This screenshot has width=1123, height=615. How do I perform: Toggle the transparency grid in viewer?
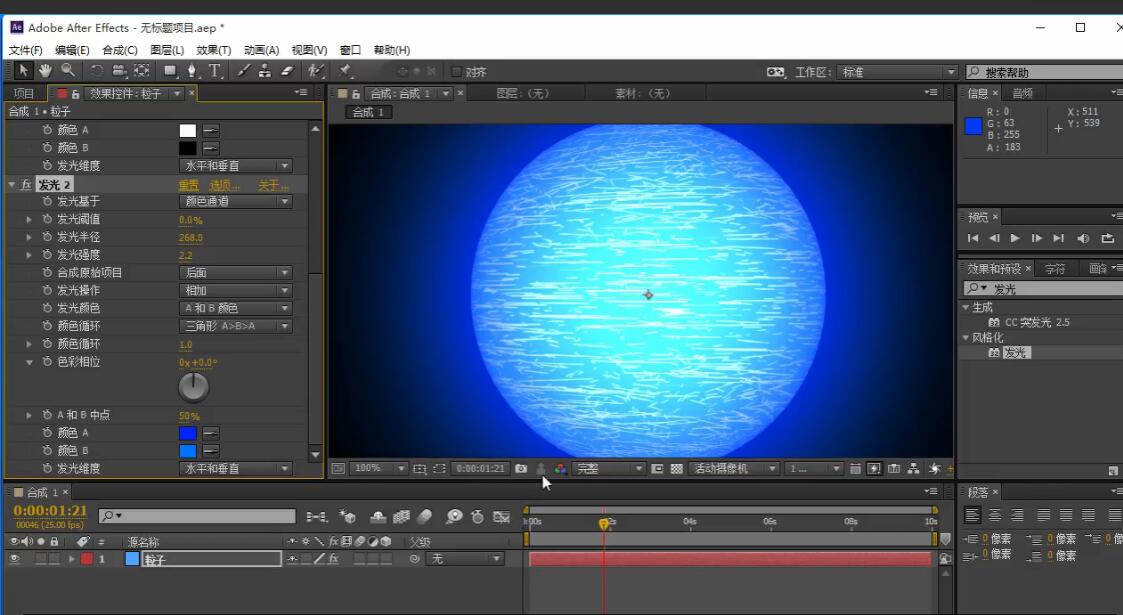676,468
